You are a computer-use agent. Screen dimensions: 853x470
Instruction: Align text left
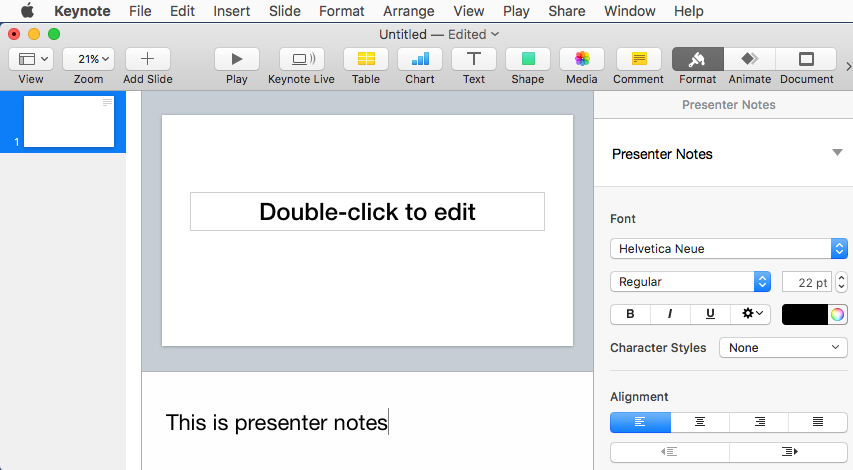pyautogui.click(x=640, y=422)
